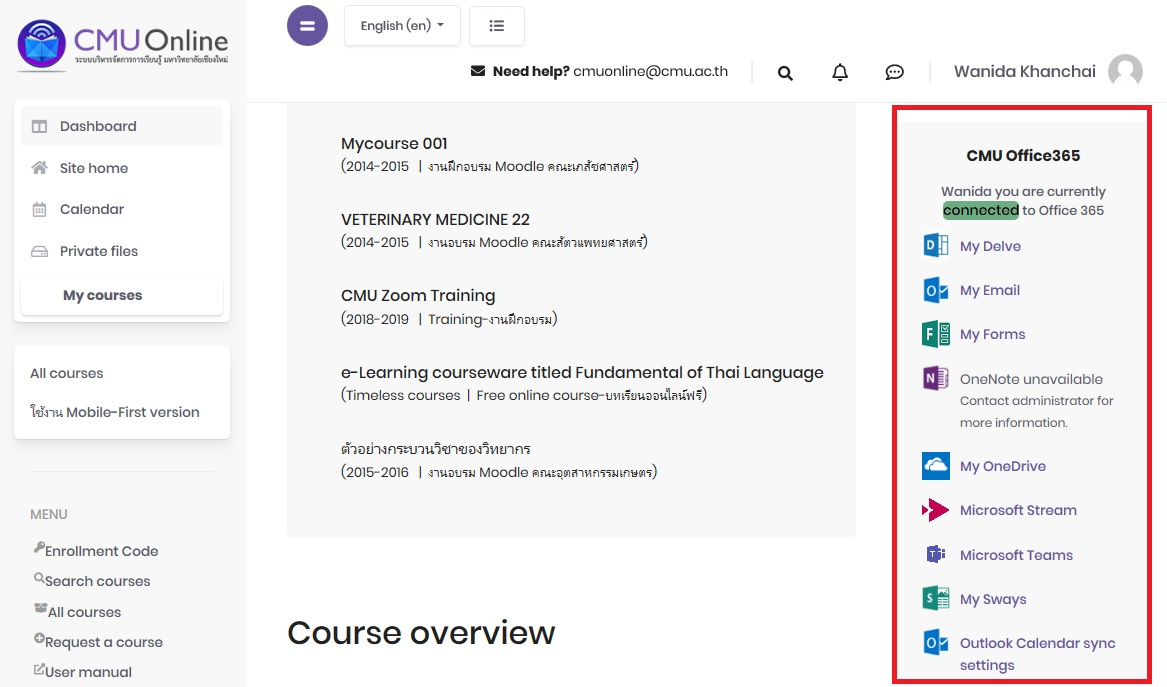The height and width of the screenshot is (687, 1167).
Task: Open notifications bell
Action: [x=840, y=72]
